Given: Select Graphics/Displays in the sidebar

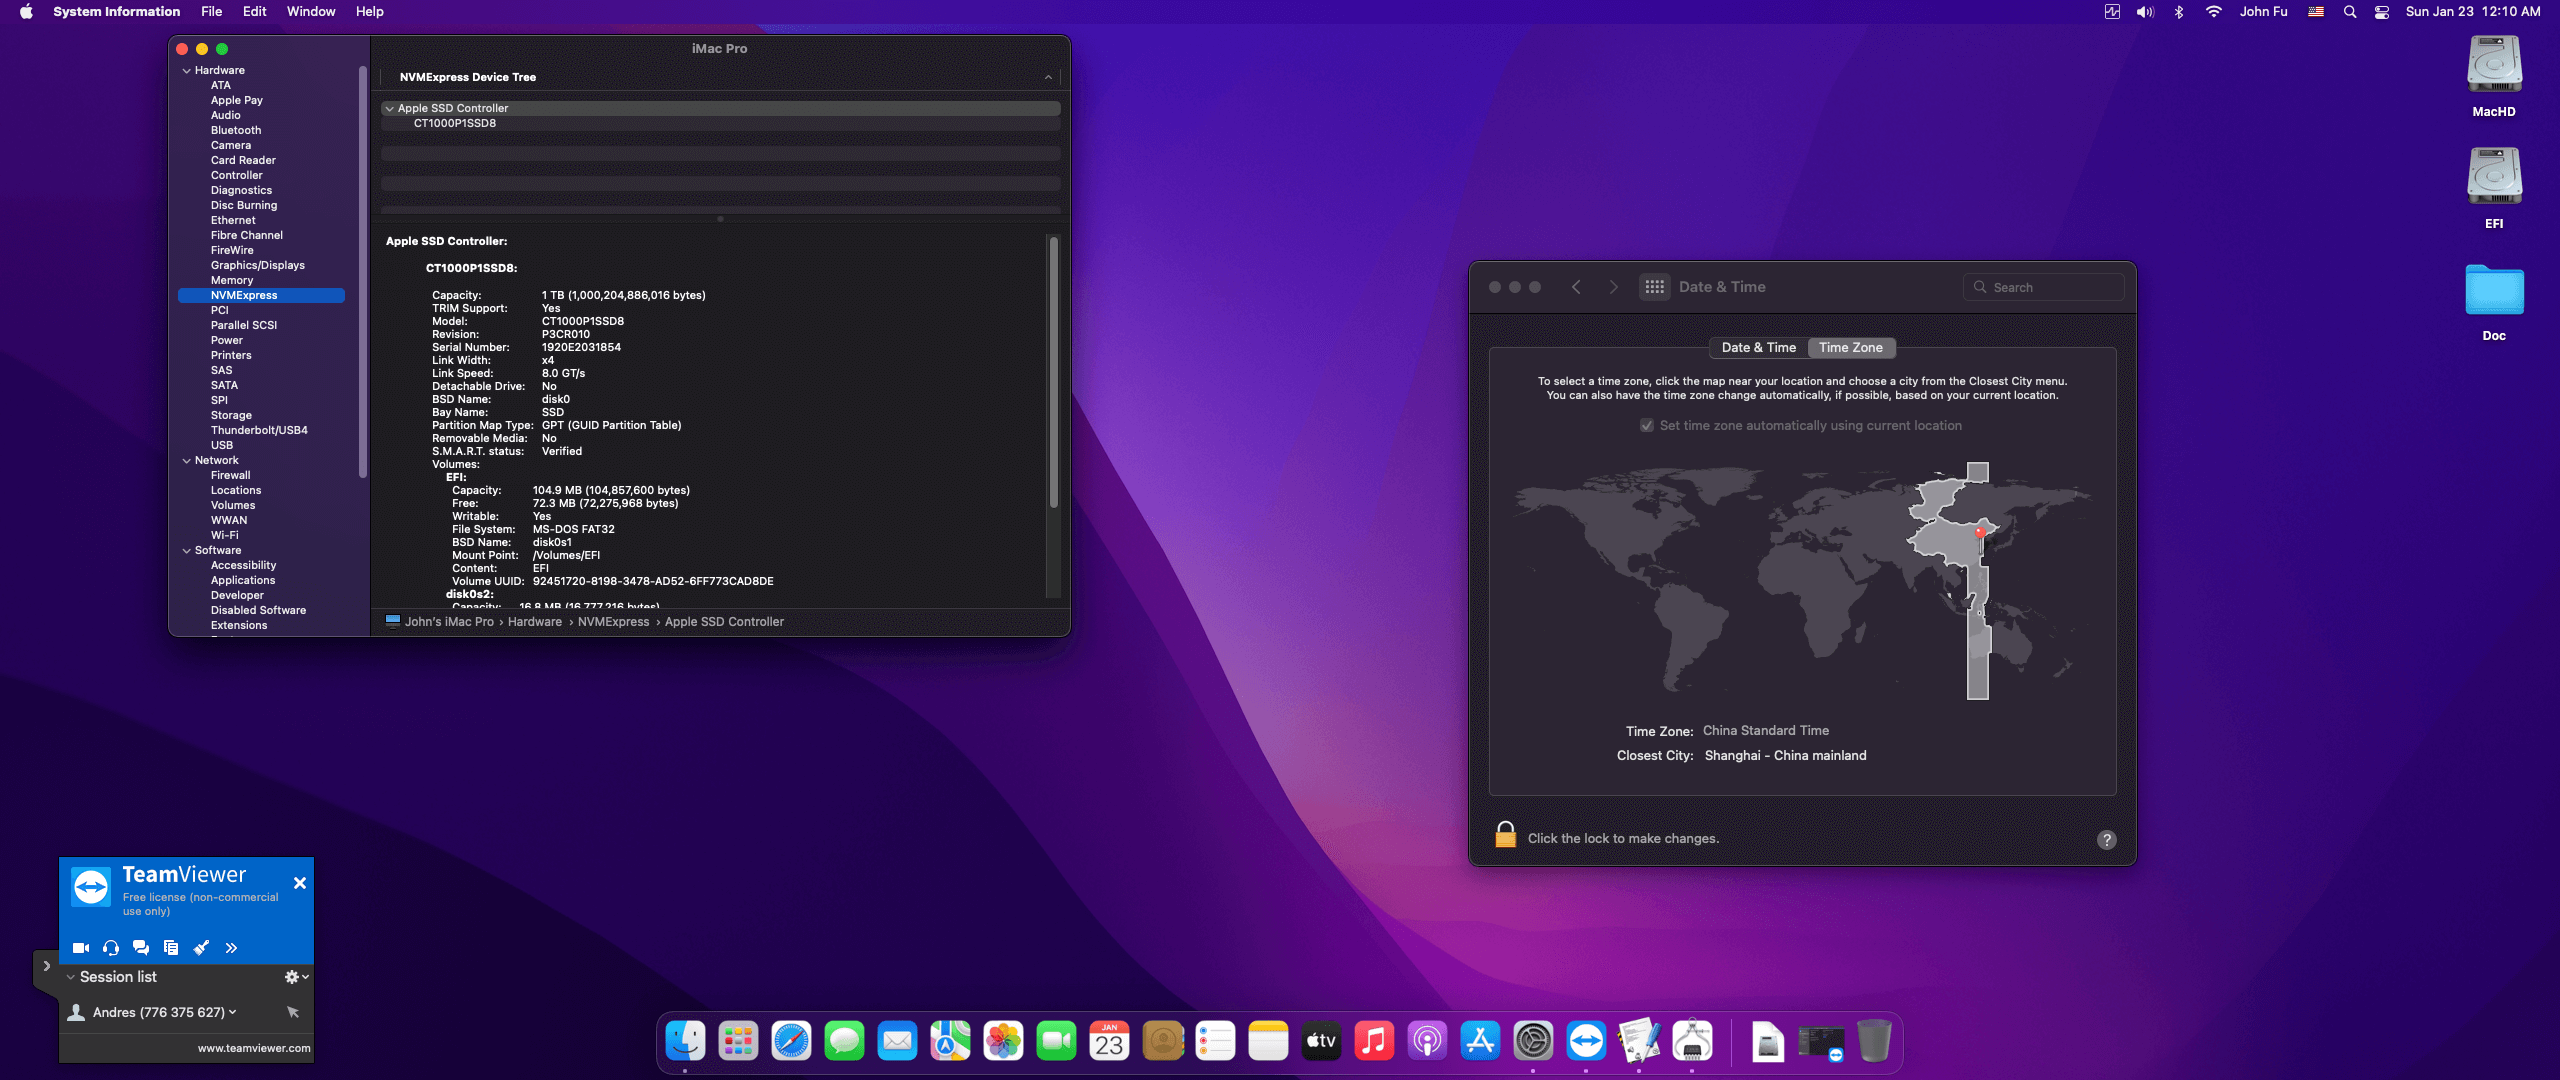Looking at the screenshot, I should tap(258, 266).
